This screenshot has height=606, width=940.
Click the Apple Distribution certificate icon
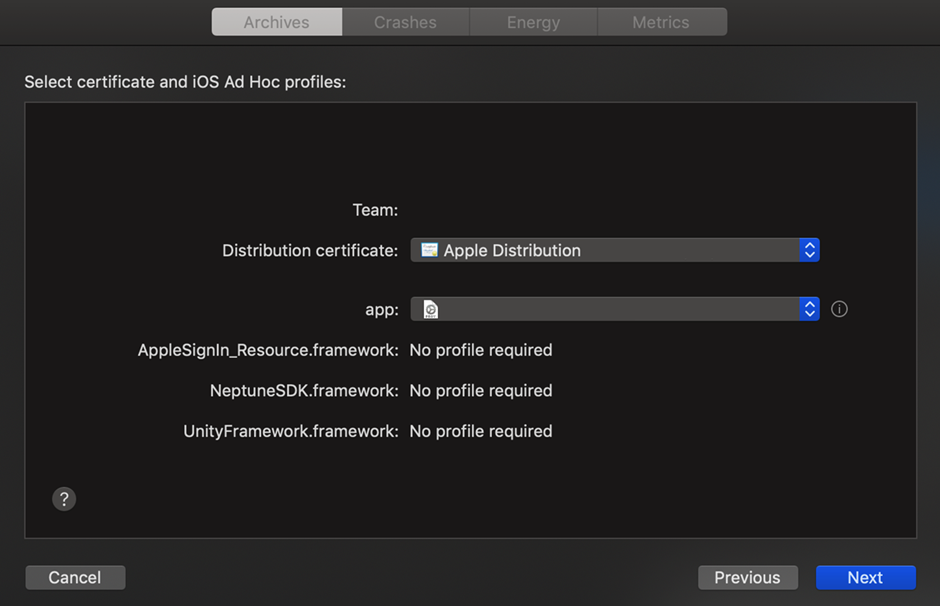[x=429, y=250]
